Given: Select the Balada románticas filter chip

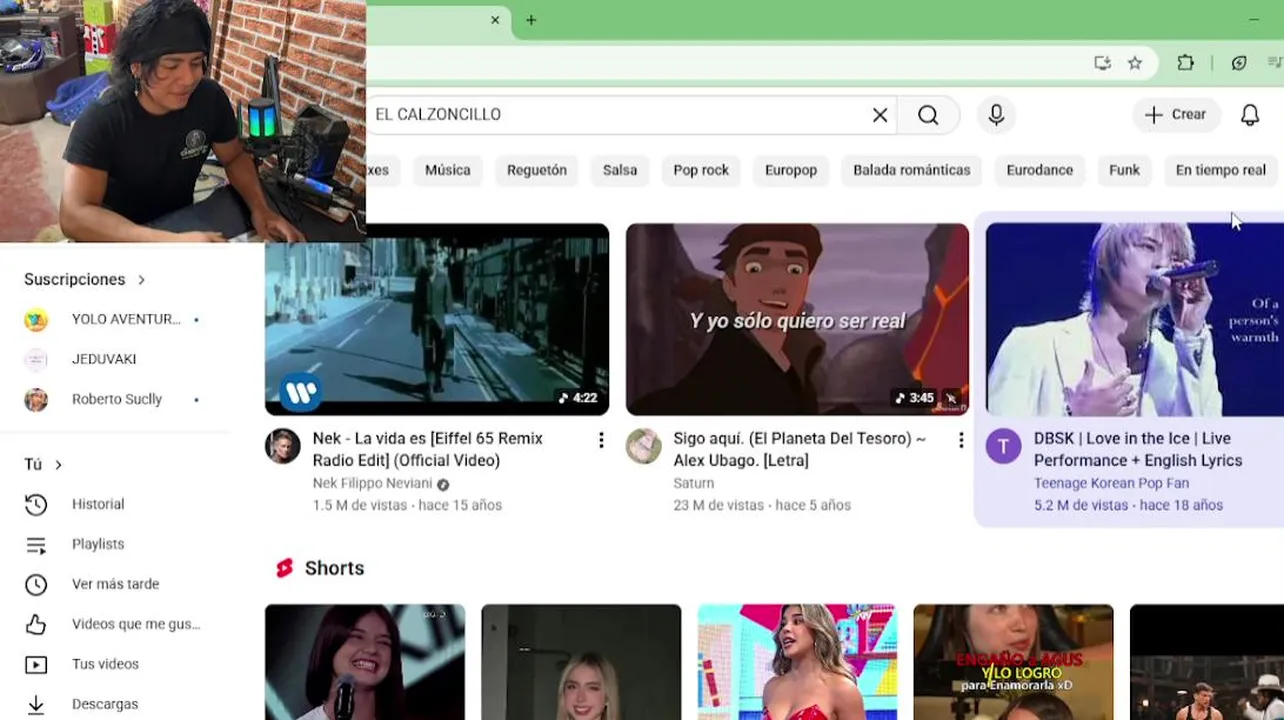Looking at the screenshot, I should 912,170.
